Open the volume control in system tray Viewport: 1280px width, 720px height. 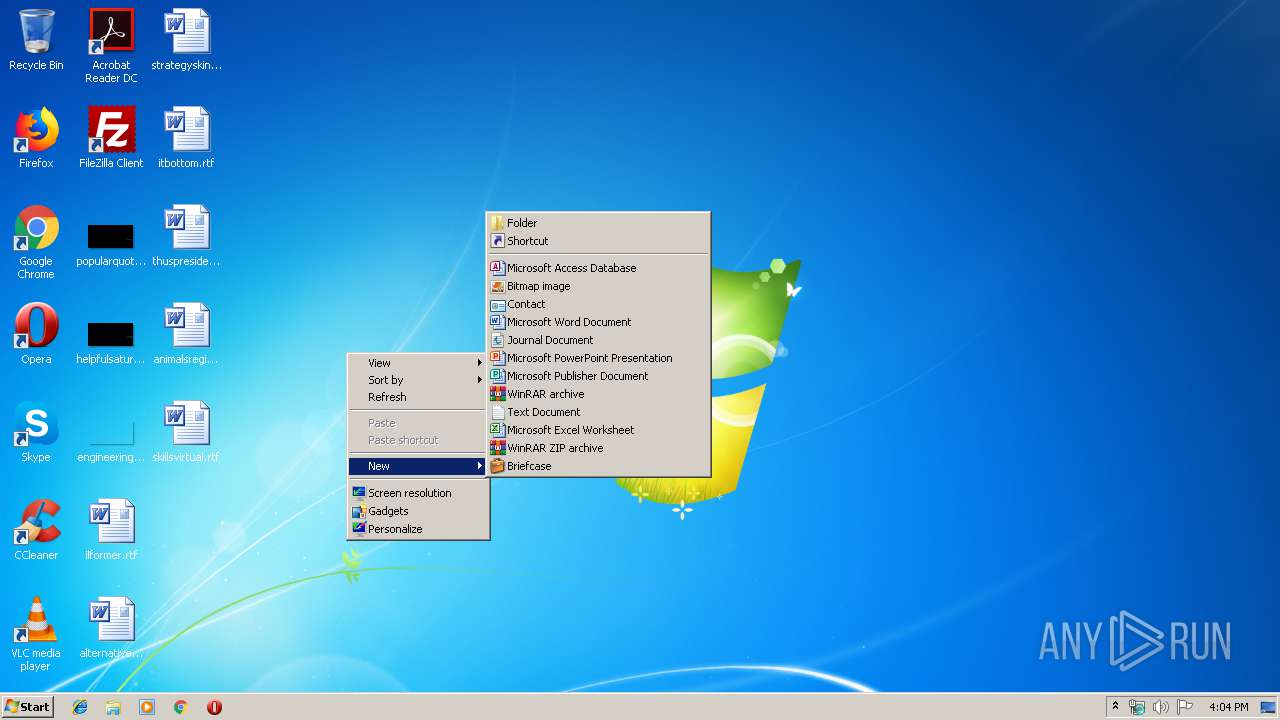click(x=1161, y=707)
